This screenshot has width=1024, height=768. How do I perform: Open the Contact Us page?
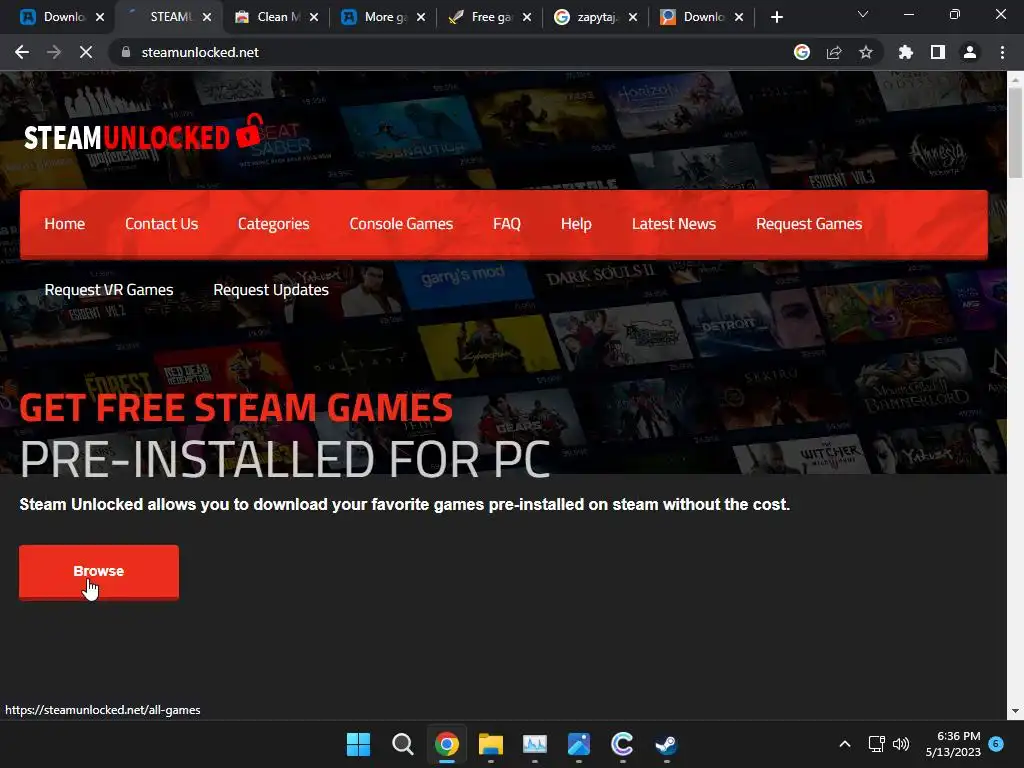[x=161, y=224]
